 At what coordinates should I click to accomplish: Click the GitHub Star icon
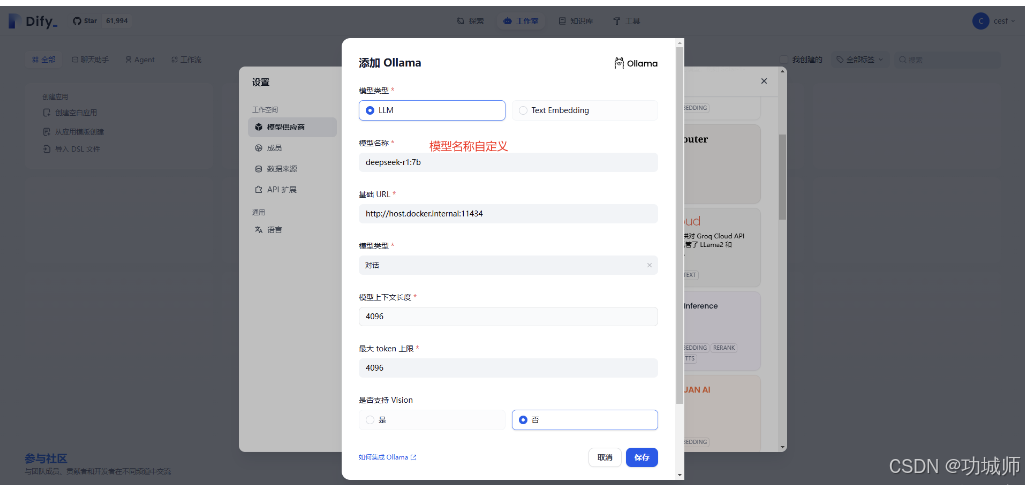point(76,21)
